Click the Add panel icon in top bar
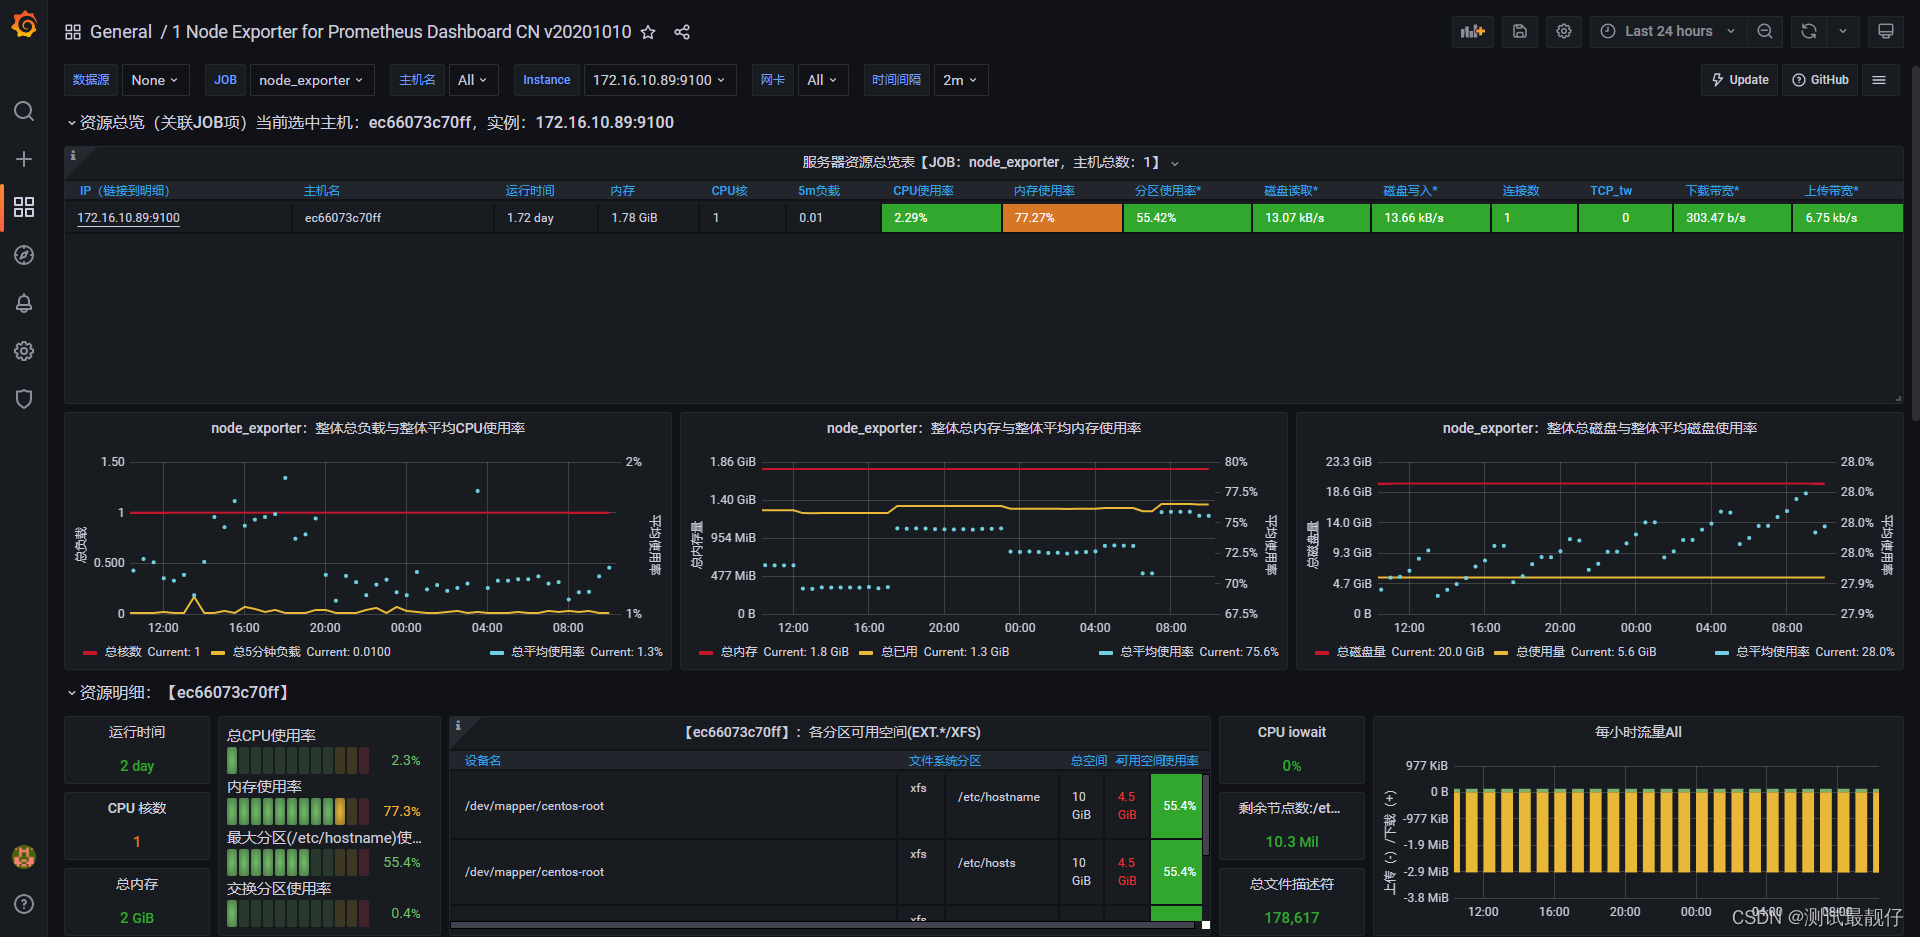1920x937 pixels. click(1473, 31)
